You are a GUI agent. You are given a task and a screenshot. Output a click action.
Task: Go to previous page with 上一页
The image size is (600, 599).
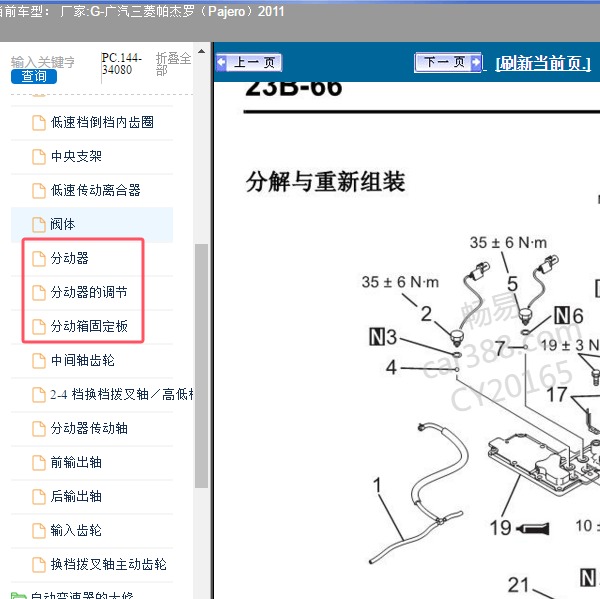(x=249, y=62)
